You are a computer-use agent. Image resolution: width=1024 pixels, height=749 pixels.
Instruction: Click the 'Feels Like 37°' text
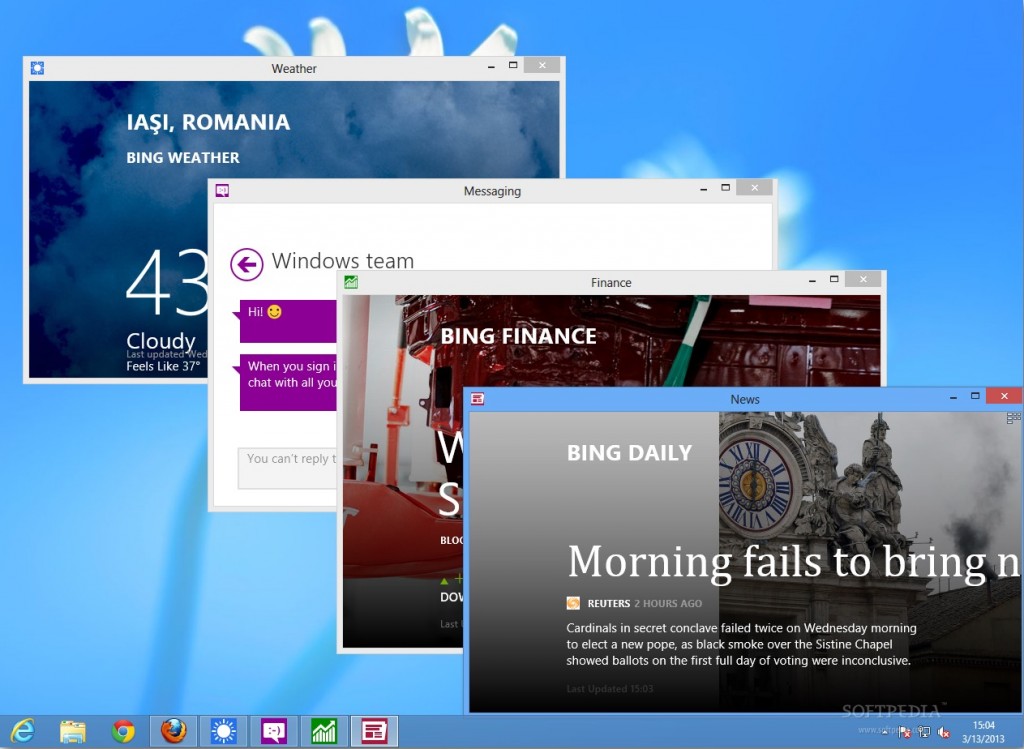pos(163,366)
